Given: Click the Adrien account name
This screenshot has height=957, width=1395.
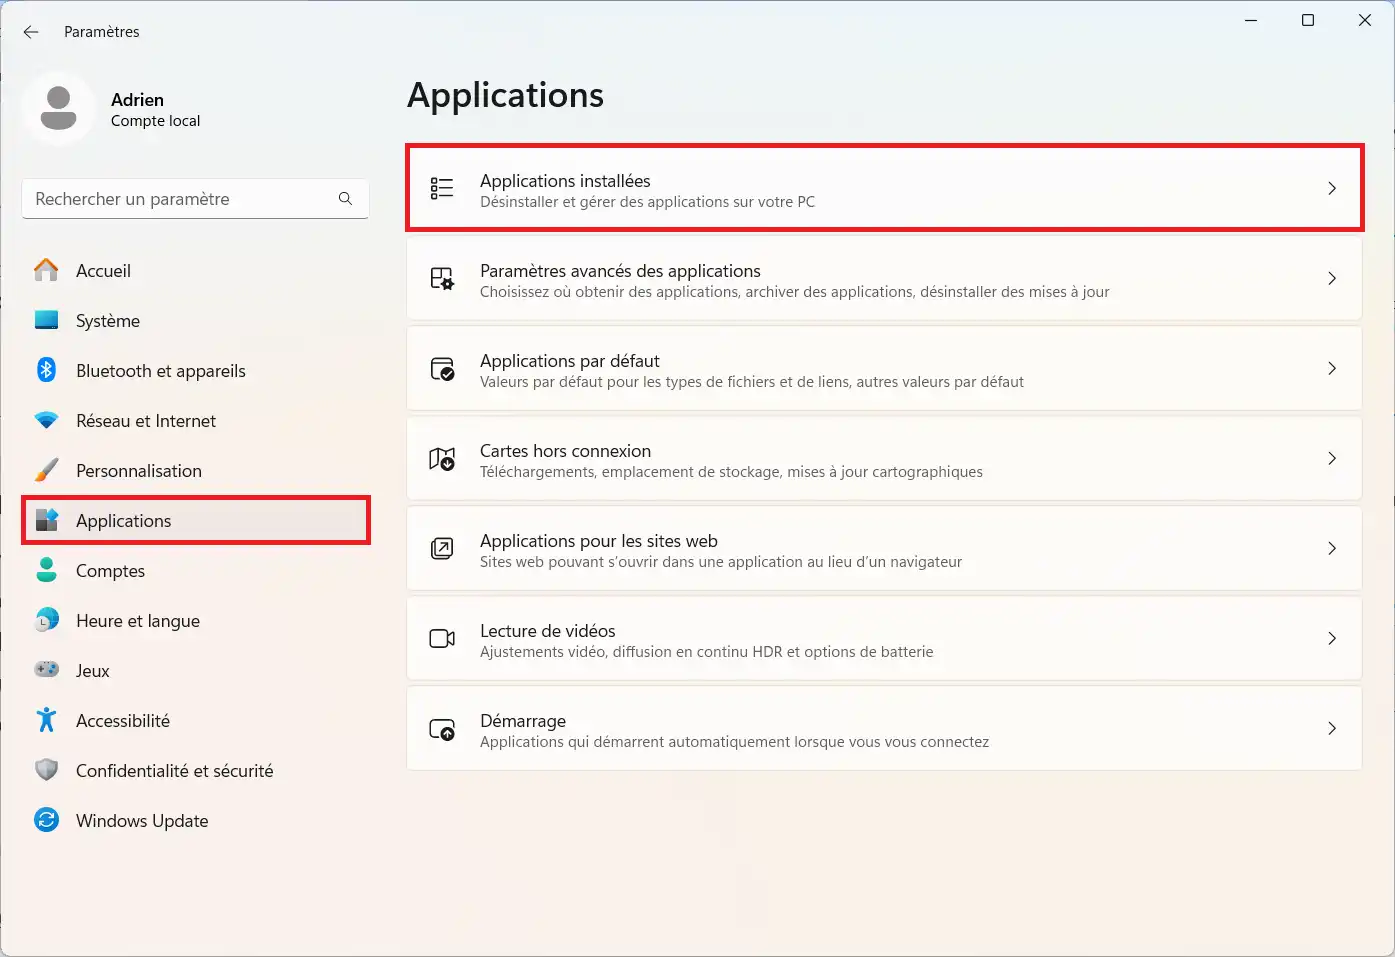Looking at the screenshot, I should [137, 100].
